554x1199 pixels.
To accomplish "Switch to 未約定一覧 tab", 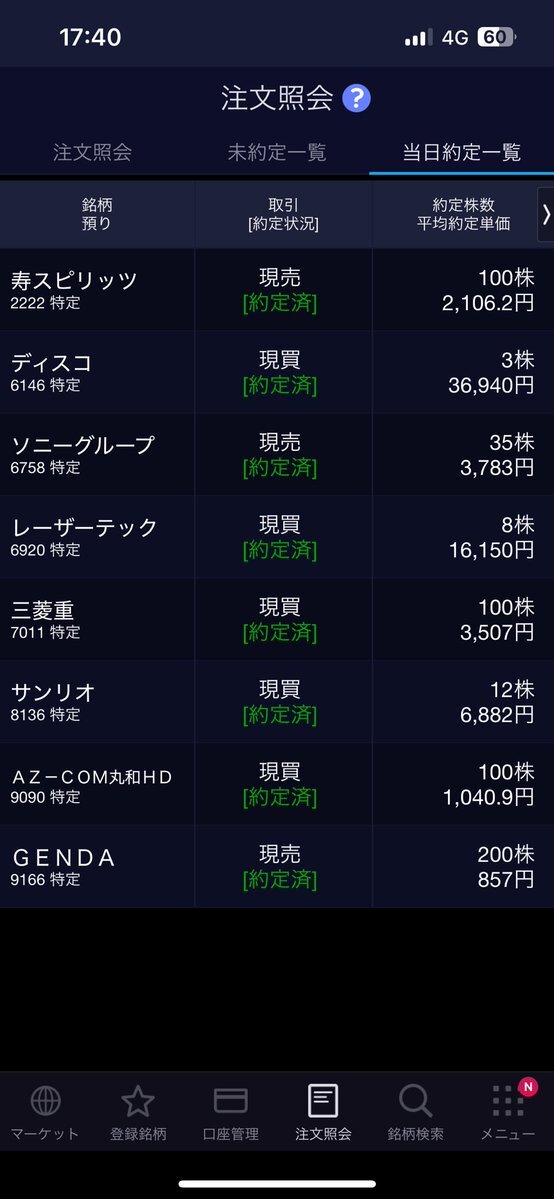I will tap(277, 152).
